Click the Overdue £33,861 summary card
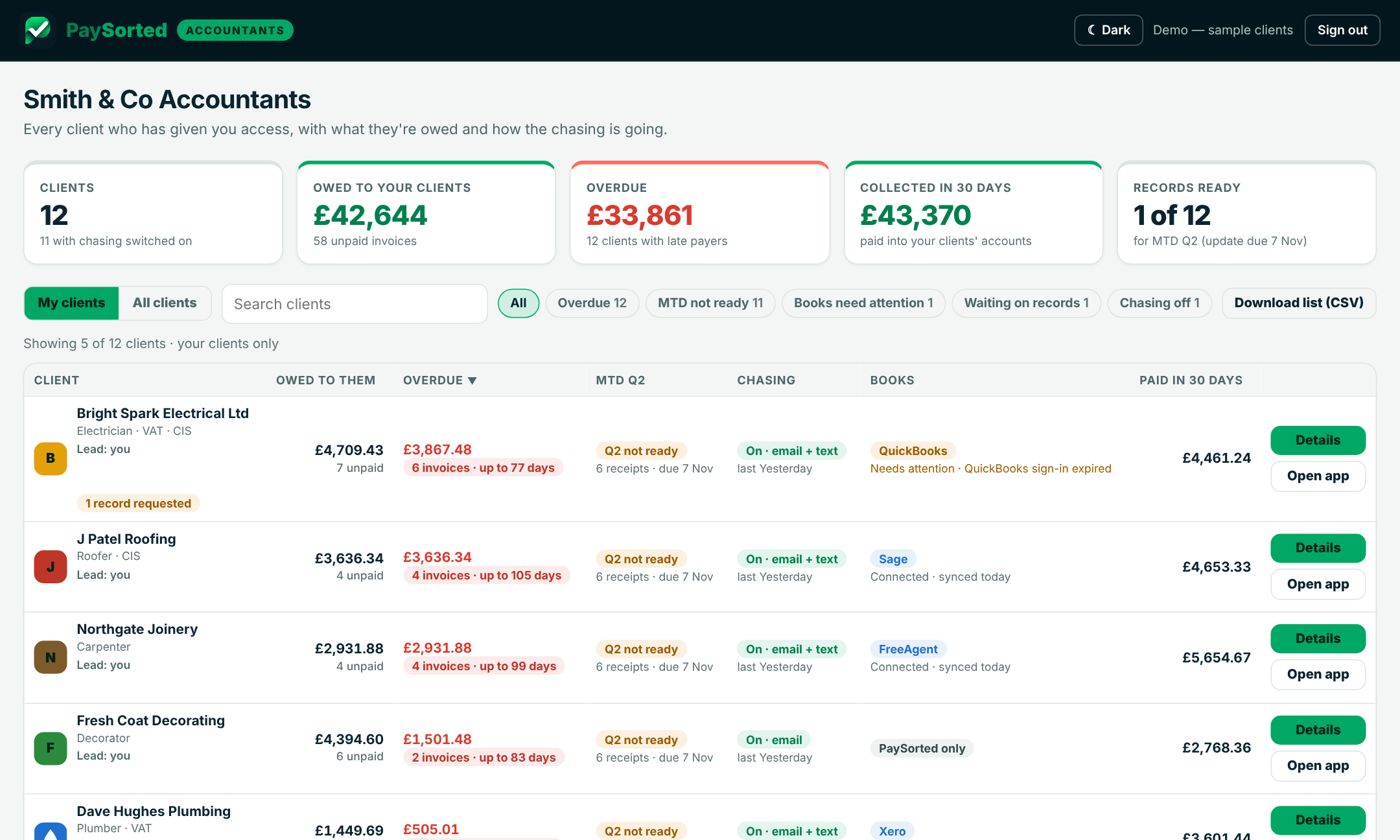1400x840 pixels. coord(700,213)
